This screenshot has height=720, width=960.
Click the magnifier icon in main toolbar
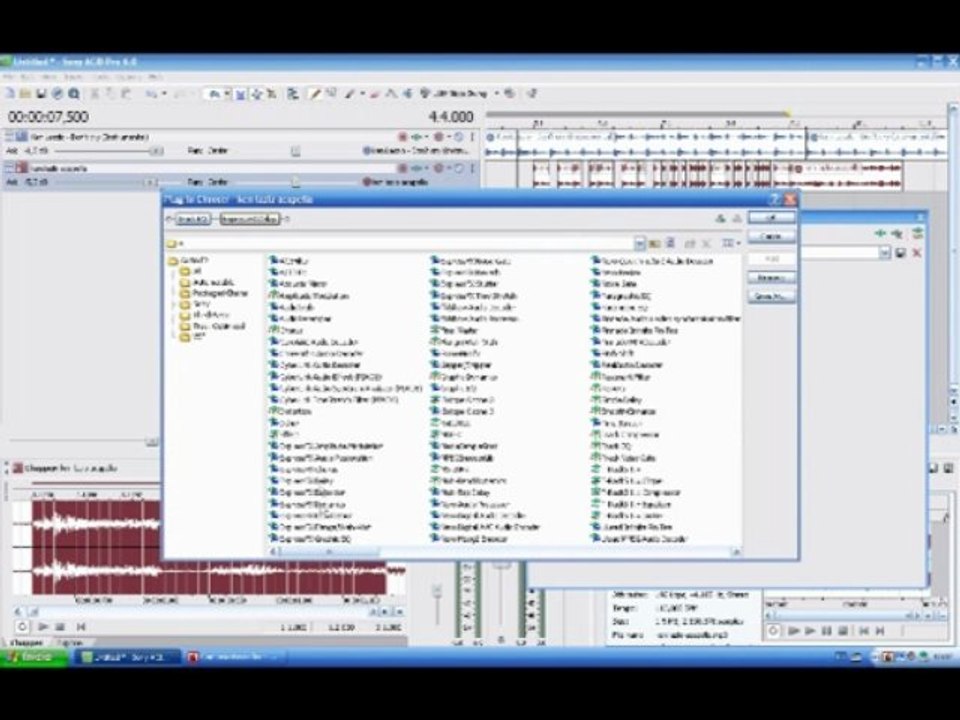pyautogui.click(x=73, y=94)
